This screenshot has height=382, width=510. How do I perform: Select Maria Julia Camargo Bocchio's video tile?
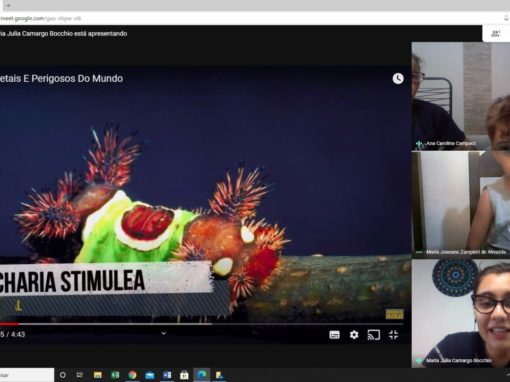click(x=461, y=314)
